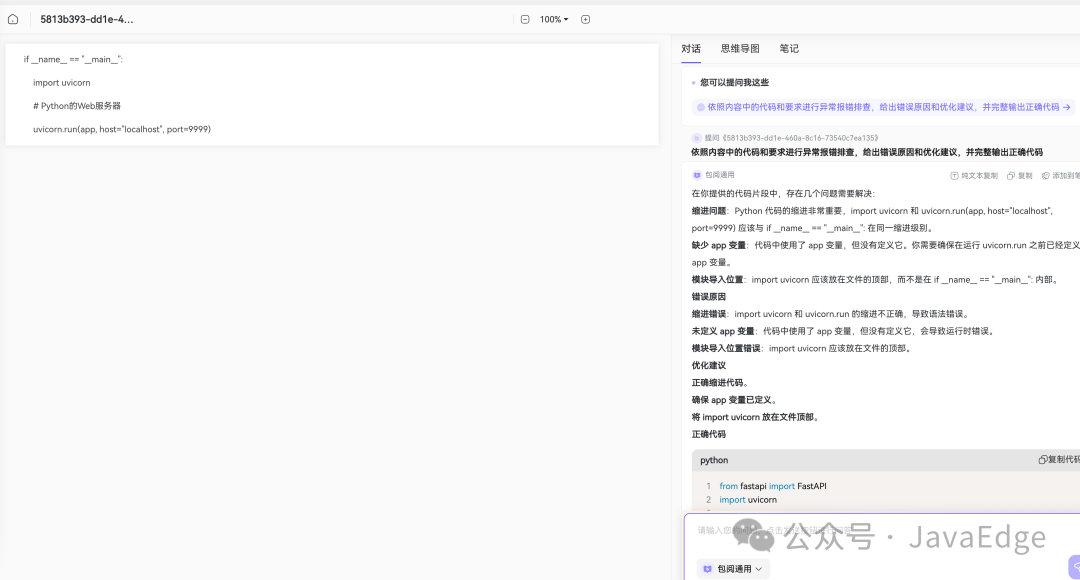The width and height of the screenshot is (1080, 580).
Task: Switch to the 笔记 tab
Action: coord(788,48)
